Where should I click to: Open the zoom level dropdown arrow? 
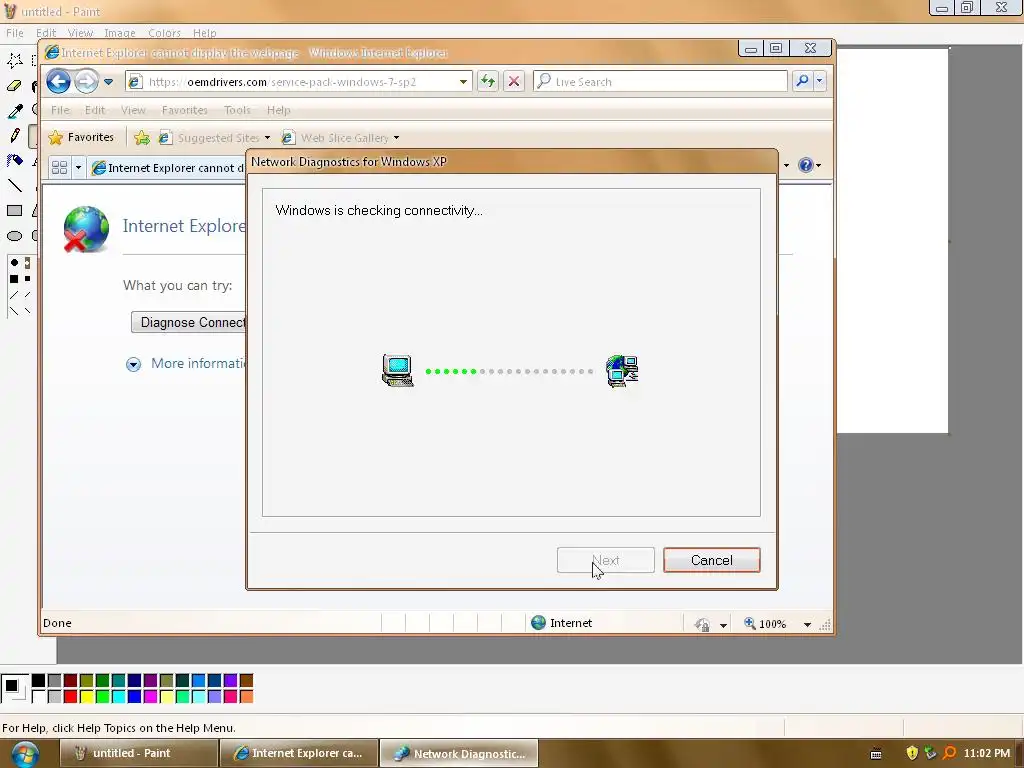coord(807,625)
